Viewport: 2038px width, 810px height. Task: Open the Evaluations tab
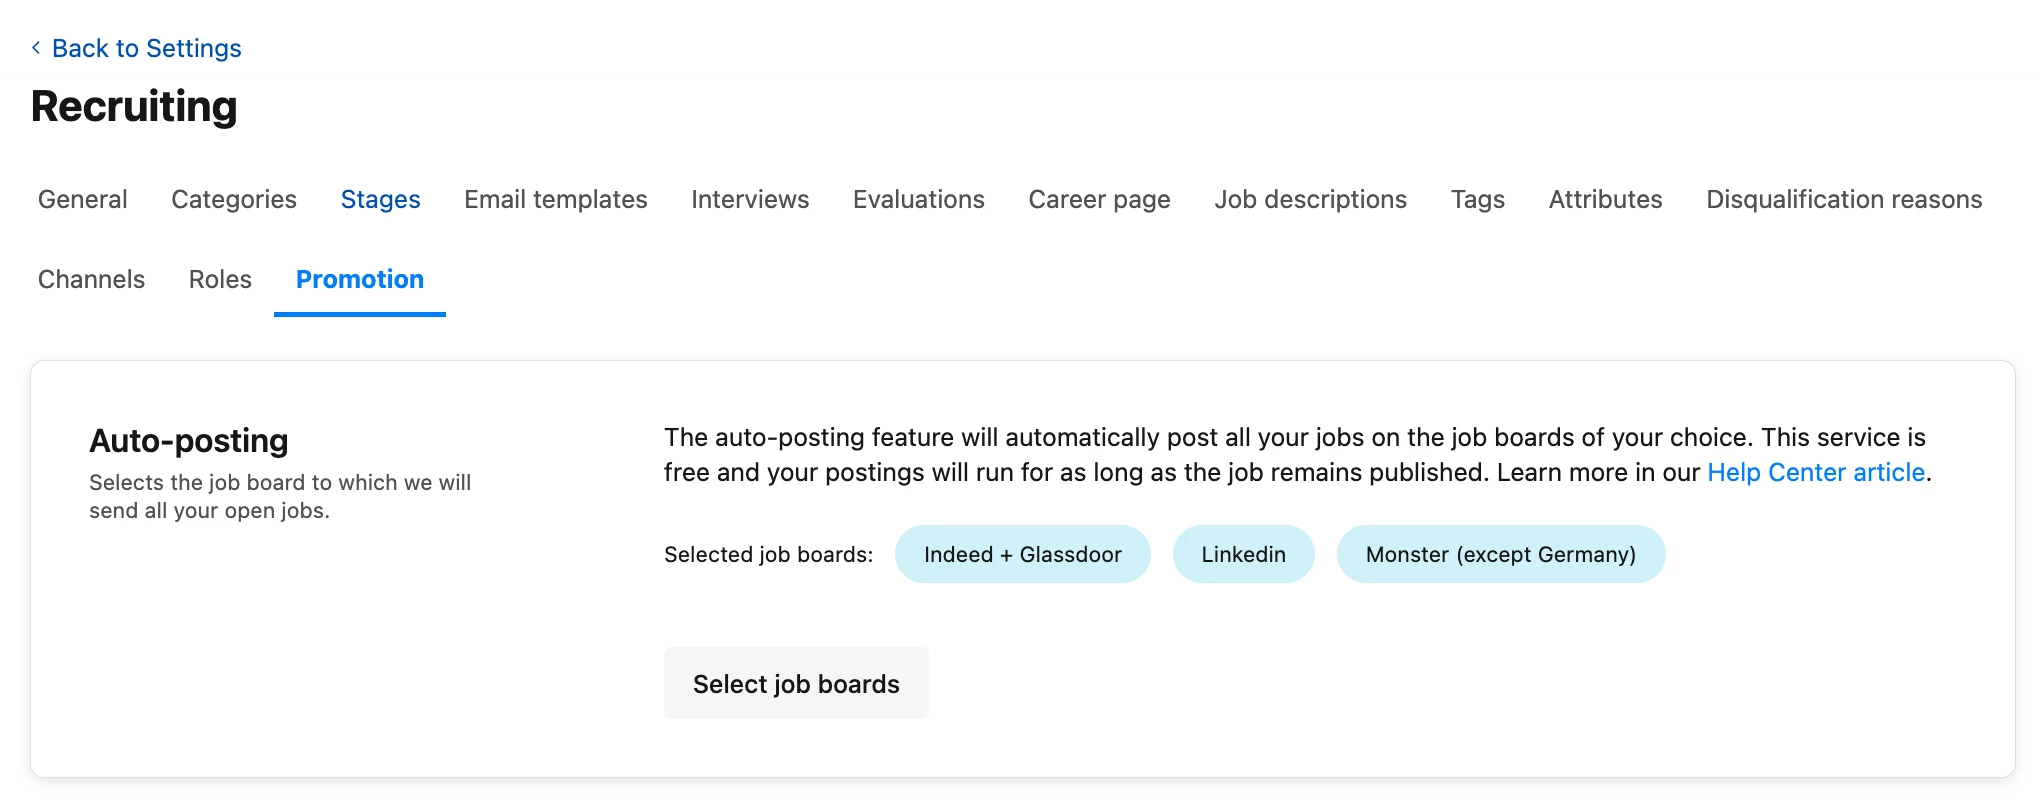click(919, 199)
